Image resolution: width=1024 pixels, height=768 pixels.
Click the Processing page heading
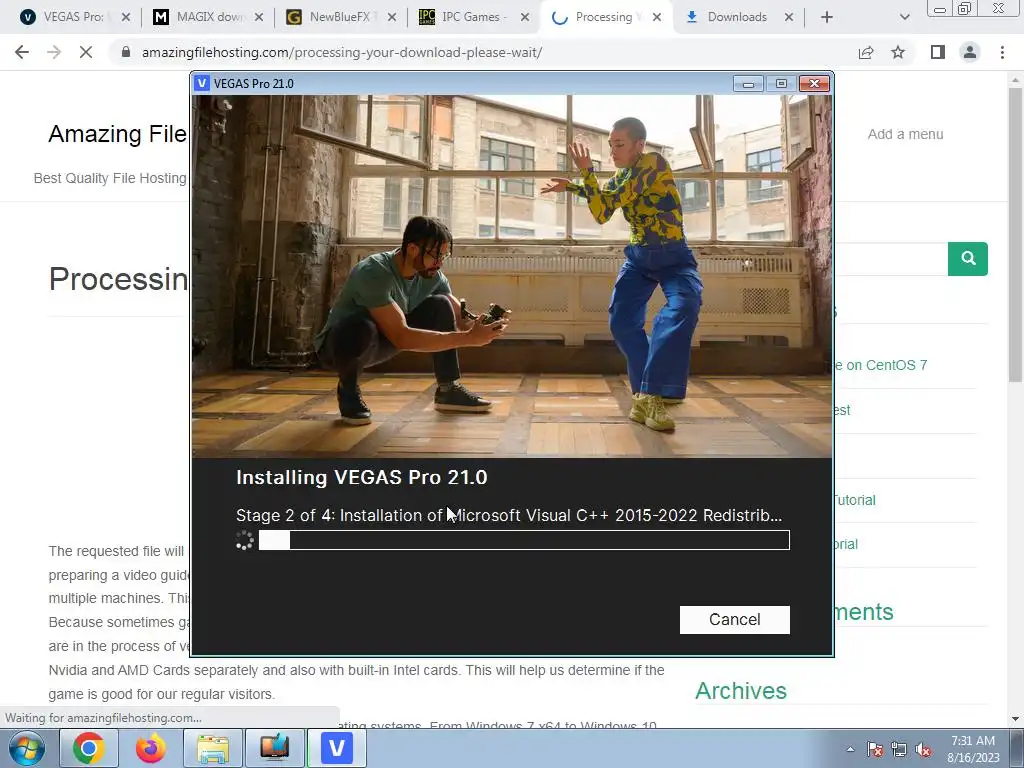118,279
